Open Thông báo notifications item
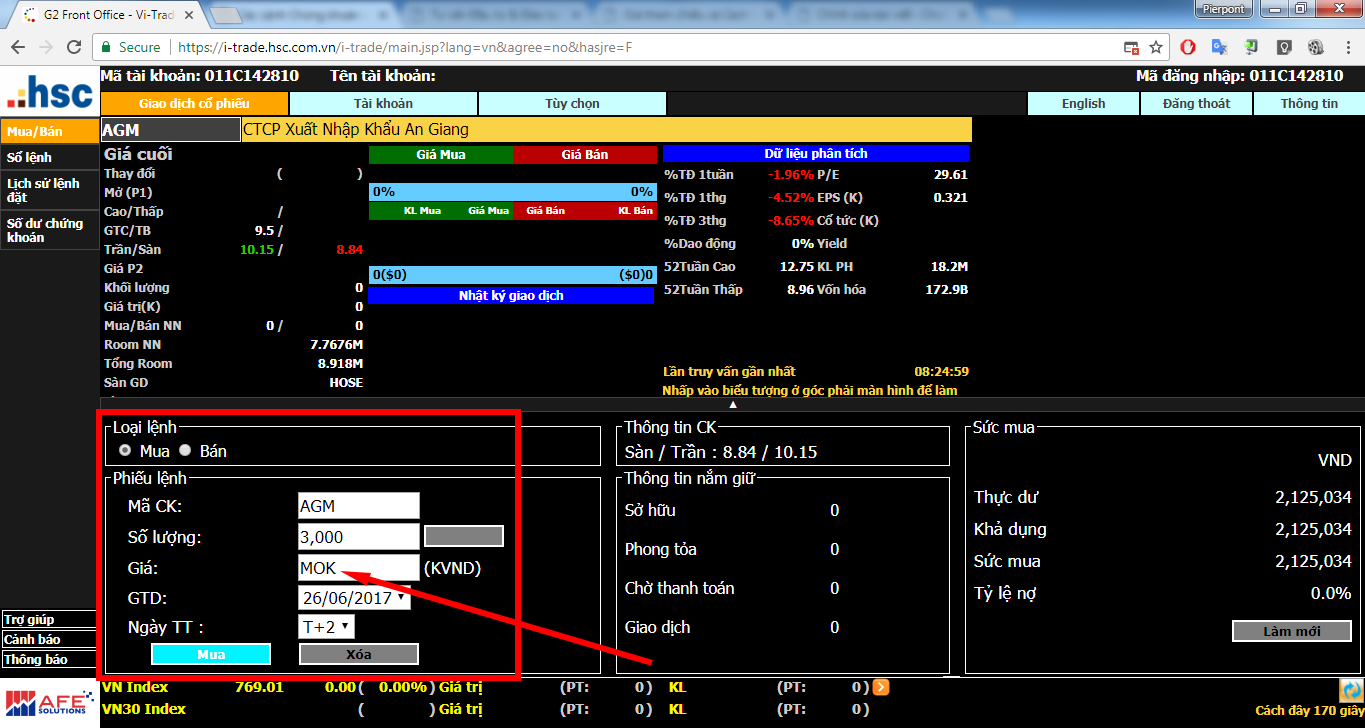Viewport: 1365px width, 728px height. 47,660
